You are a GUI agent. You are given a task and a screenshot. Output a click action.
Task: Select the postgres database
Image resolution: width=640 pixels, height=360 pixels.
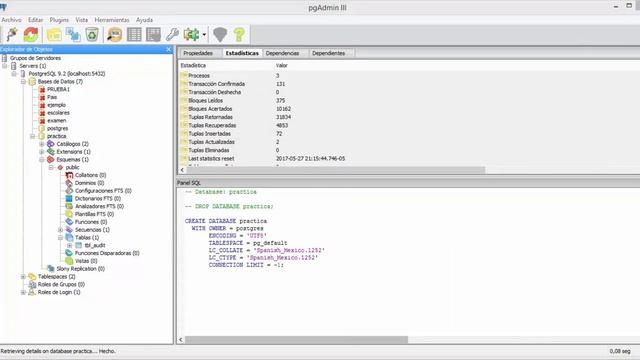(x=58, y=128)
